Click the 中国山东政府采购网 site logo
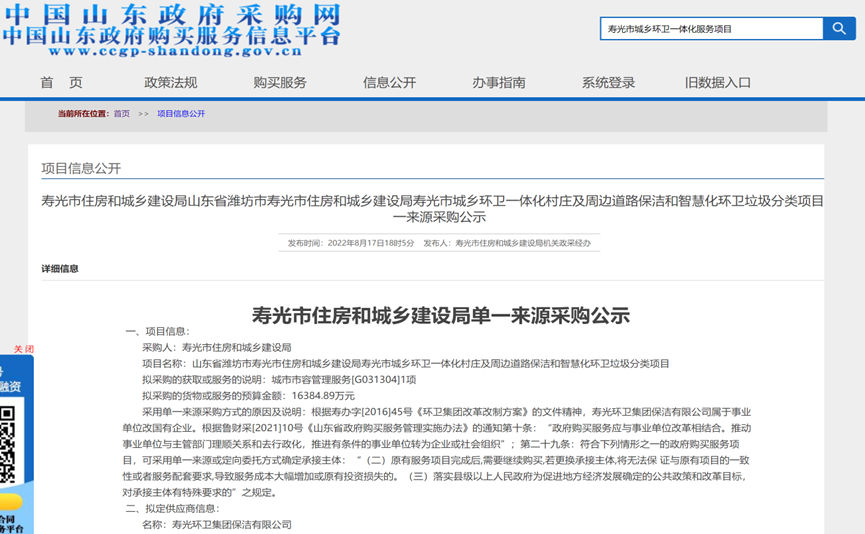The width and height of the screenshot is (865, 534). pyautogui.click(x=172, y=15)
